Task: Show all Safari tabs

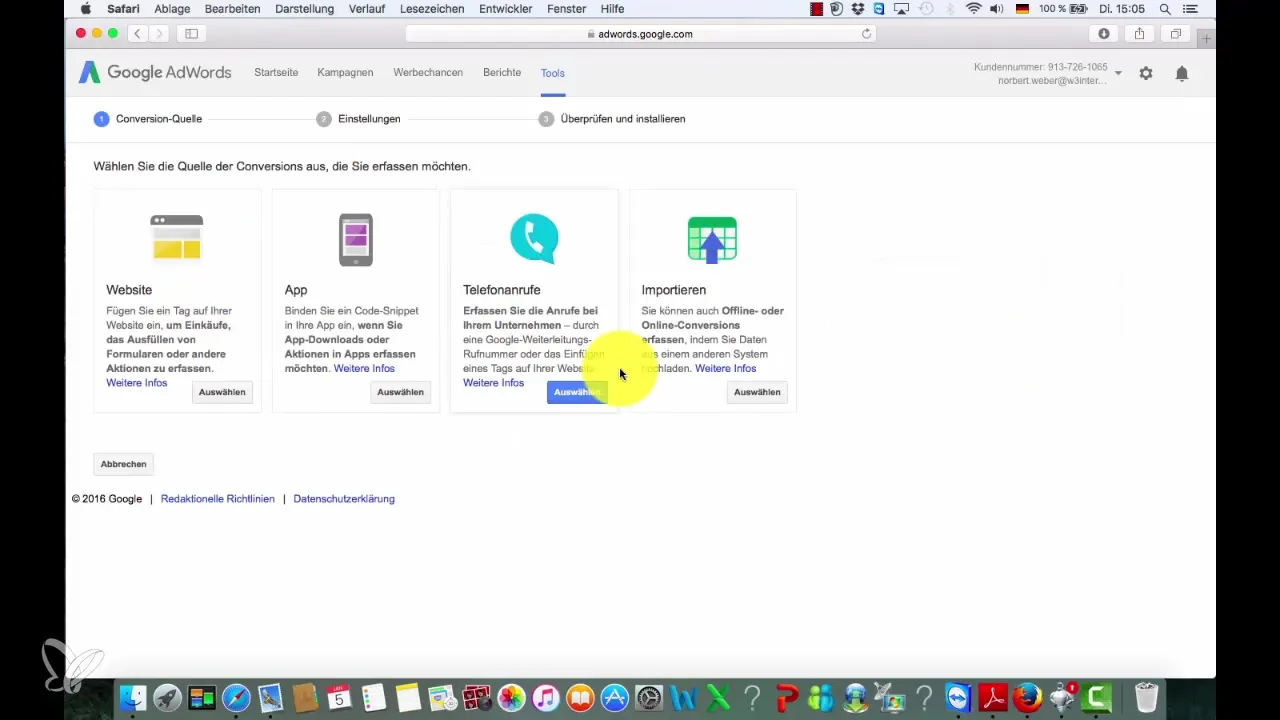Action: tap(1176, 33)
